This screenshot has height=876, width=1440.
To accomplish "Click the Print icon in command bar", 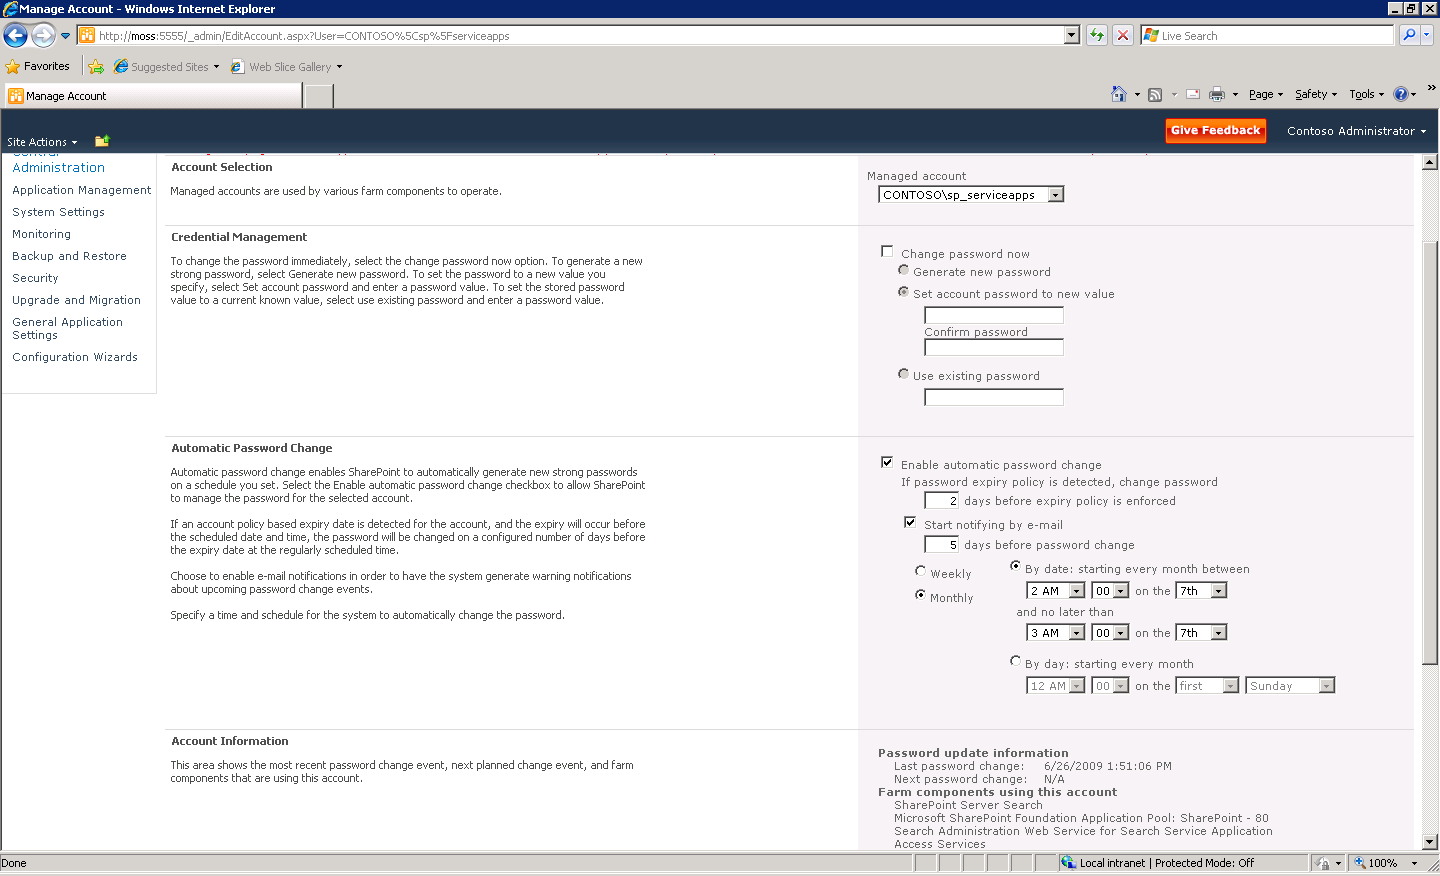I will (1216, 94).
